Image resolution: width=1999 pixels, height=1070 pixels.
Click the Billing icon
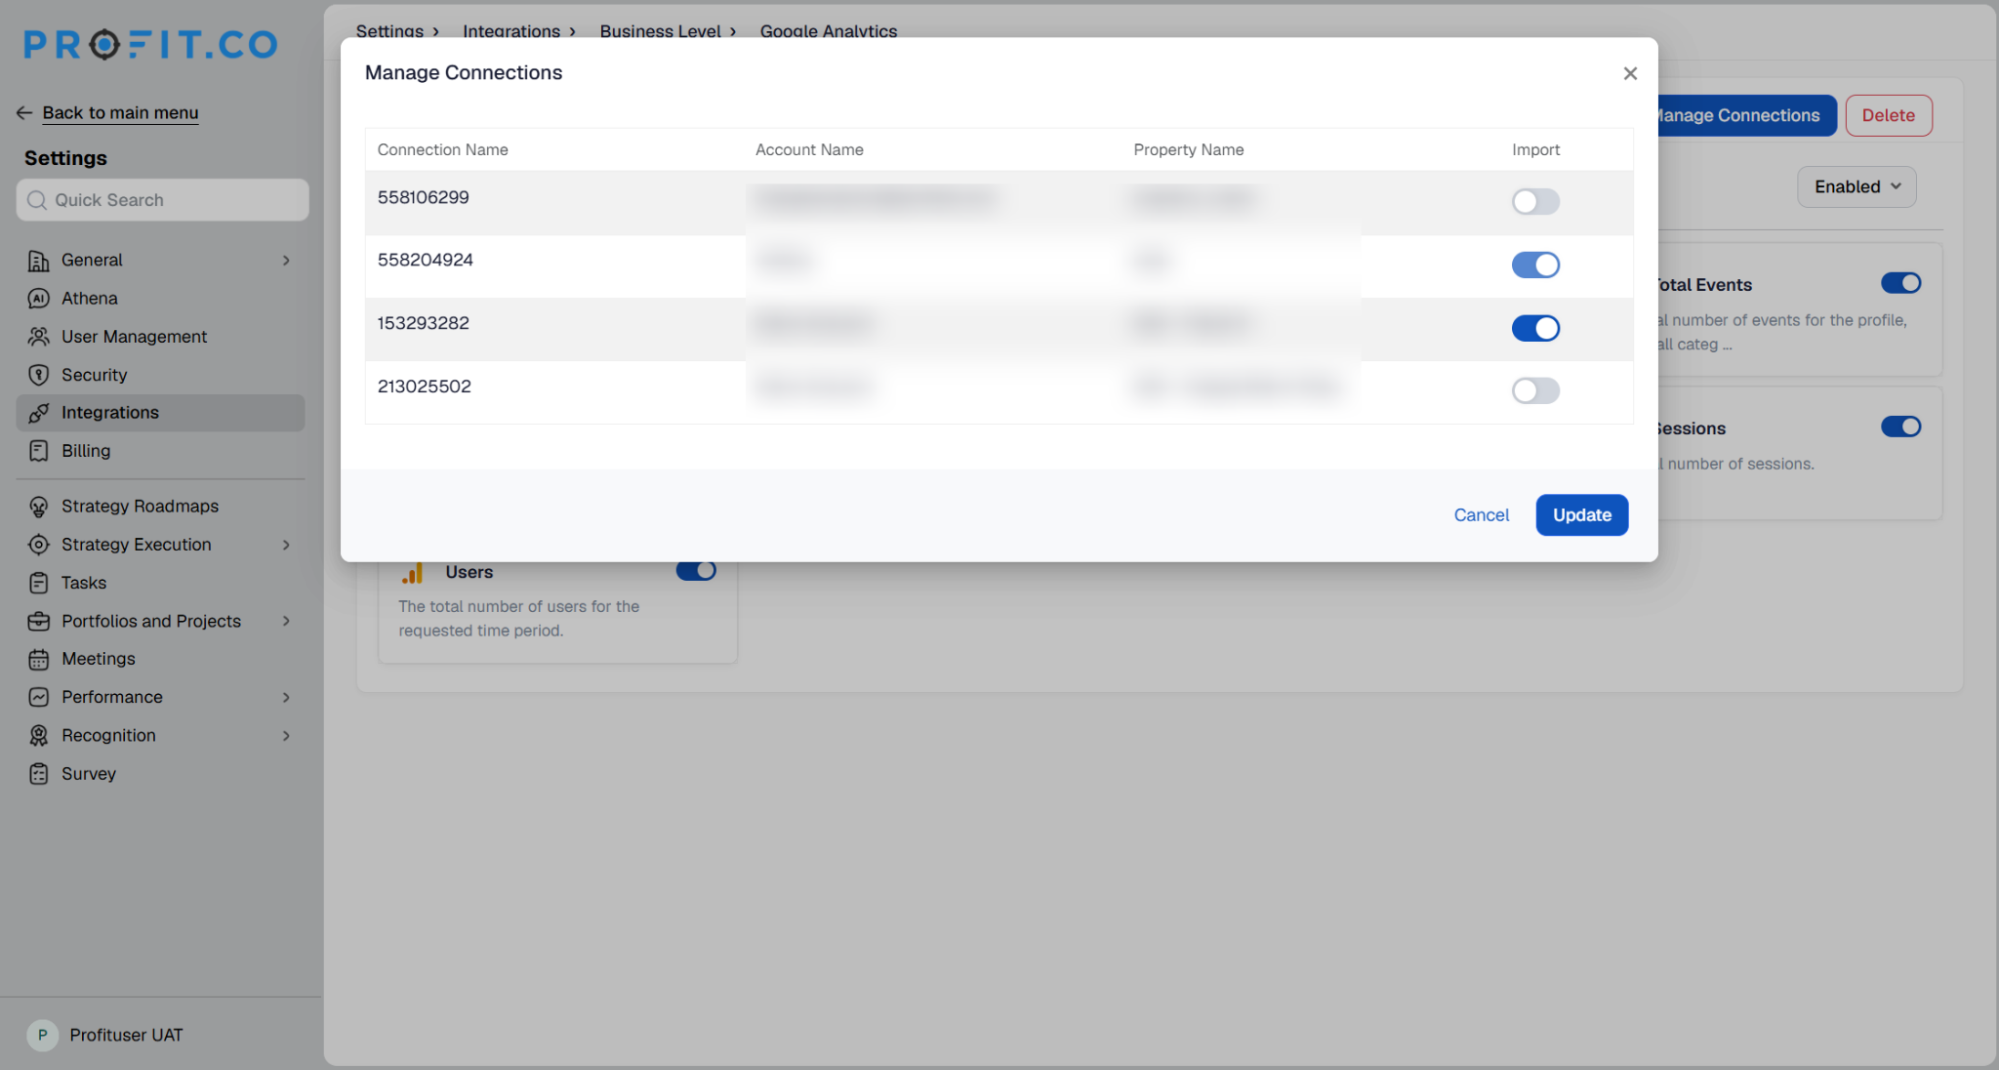pyautogui.click(x=38, y=450)
